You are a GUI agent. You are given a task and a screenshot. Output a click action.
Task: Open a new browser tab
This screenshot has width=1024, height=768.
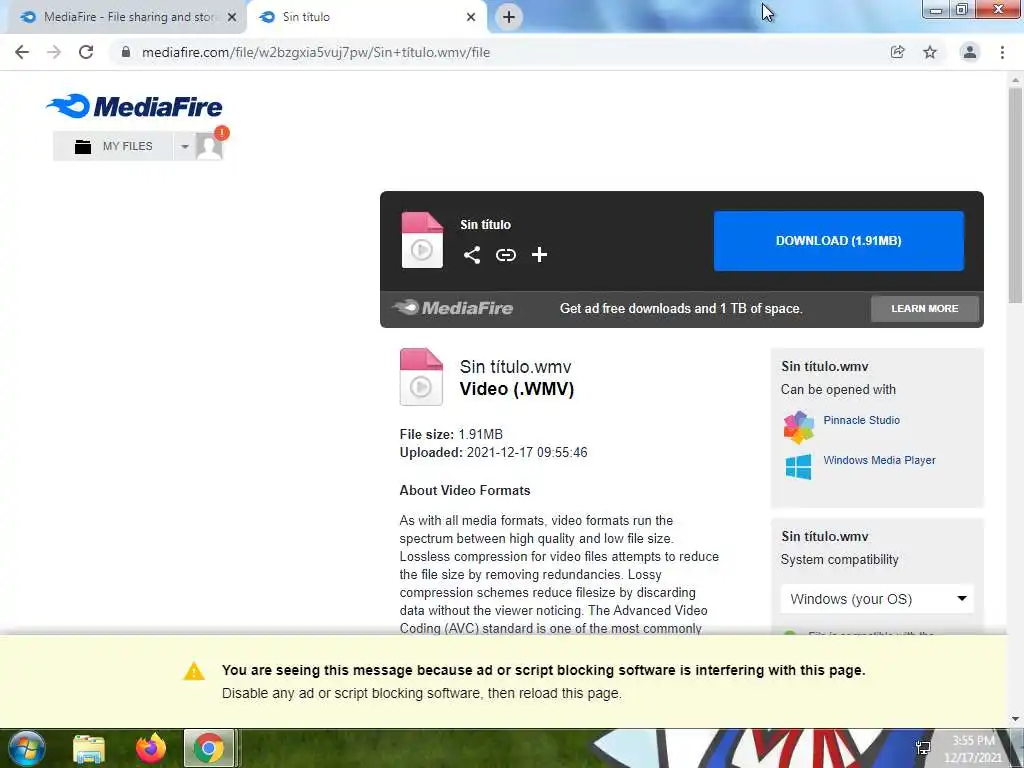(x=509, y=17)
